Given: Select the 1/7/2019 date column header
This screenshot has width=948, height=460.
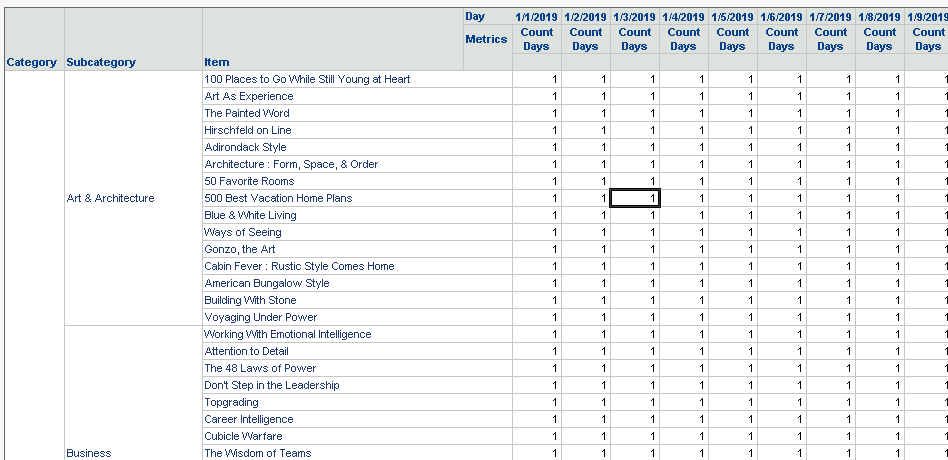Looking at the screenshot, I should pos(830,17).
